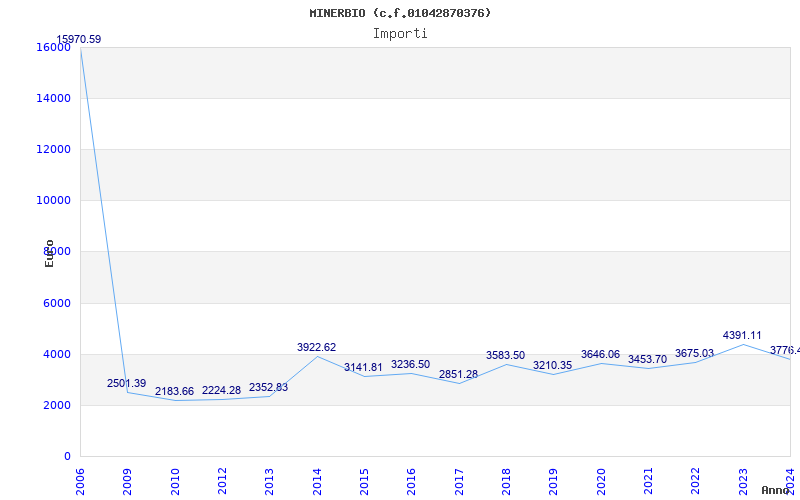Select the Importi subtitle text
This screenshot has height=500, width=800.
(x=400, y=34)
